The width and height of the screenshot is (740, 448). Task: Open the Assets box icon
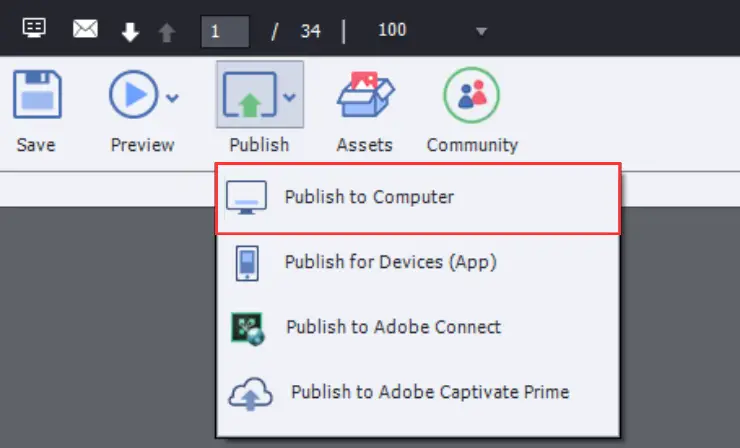coord(366,94)
